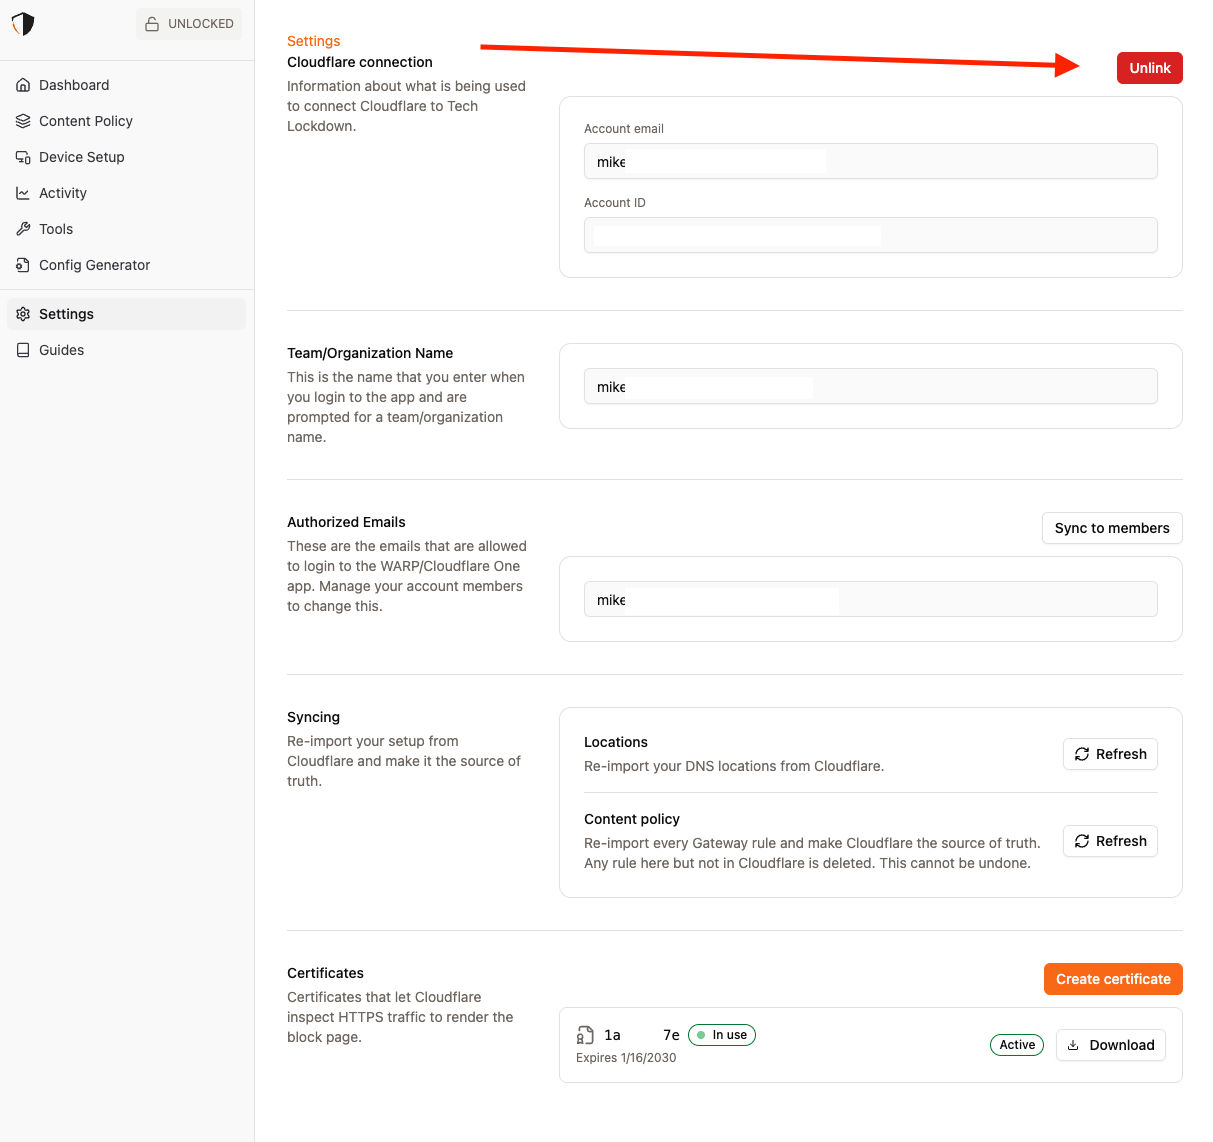Click the Content Policy layers icon
1213x1142 pixels.
pos(23,121)
